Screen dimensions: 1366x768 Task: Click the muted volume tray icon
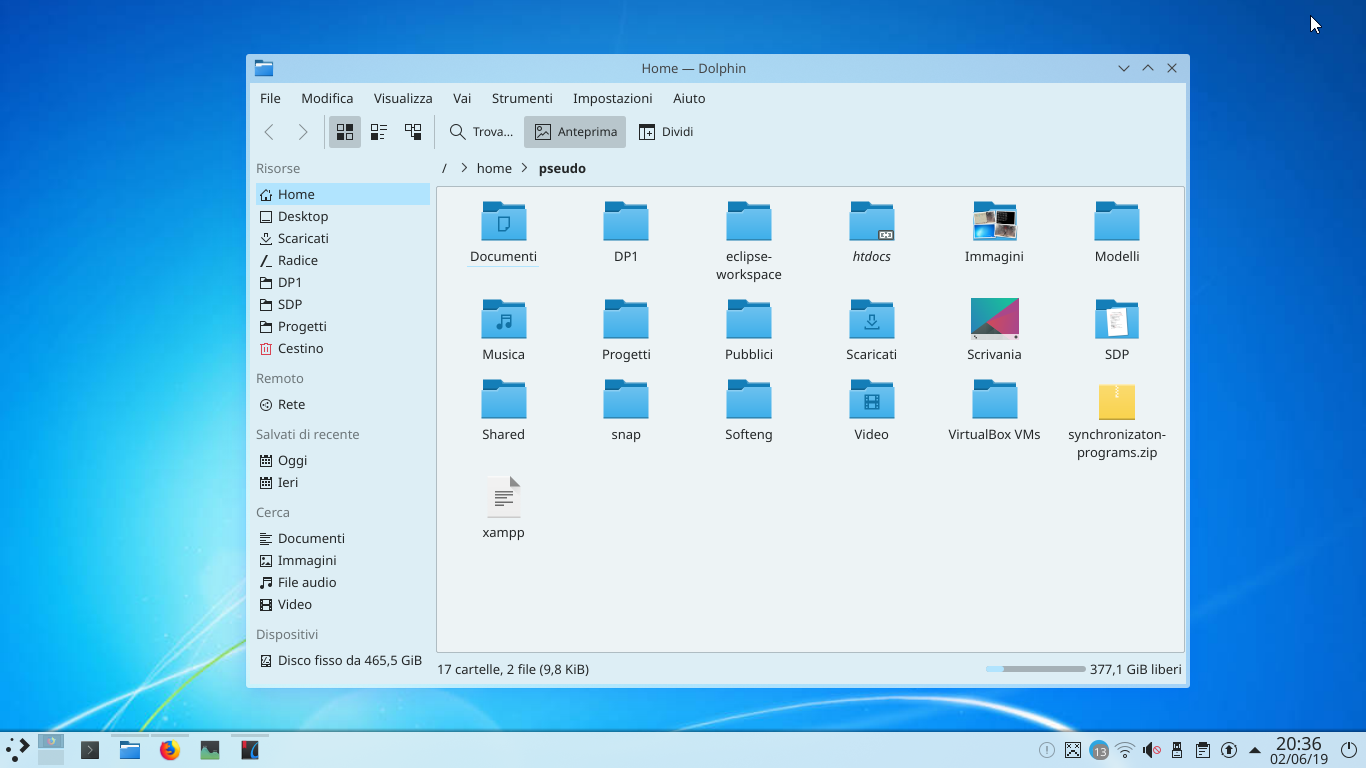click(1151, 750)
